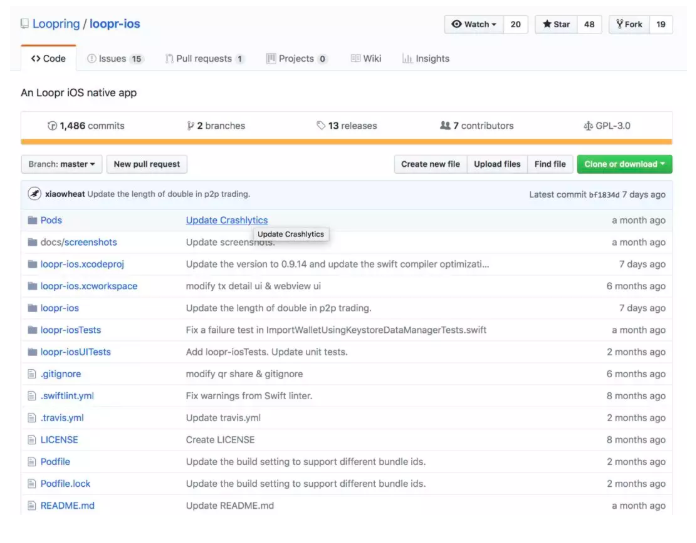Click the LICENSE file icon
Image resolution: width=696 pixels, height=543 pixels.
[x=32, y=440]
